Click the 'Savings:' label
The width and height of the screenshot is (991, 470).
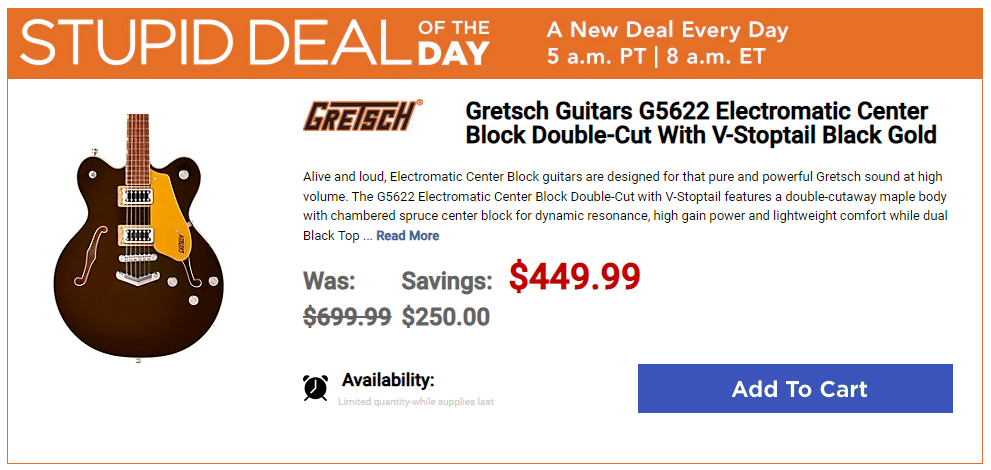pyautogui.click(x=447, y=281)
